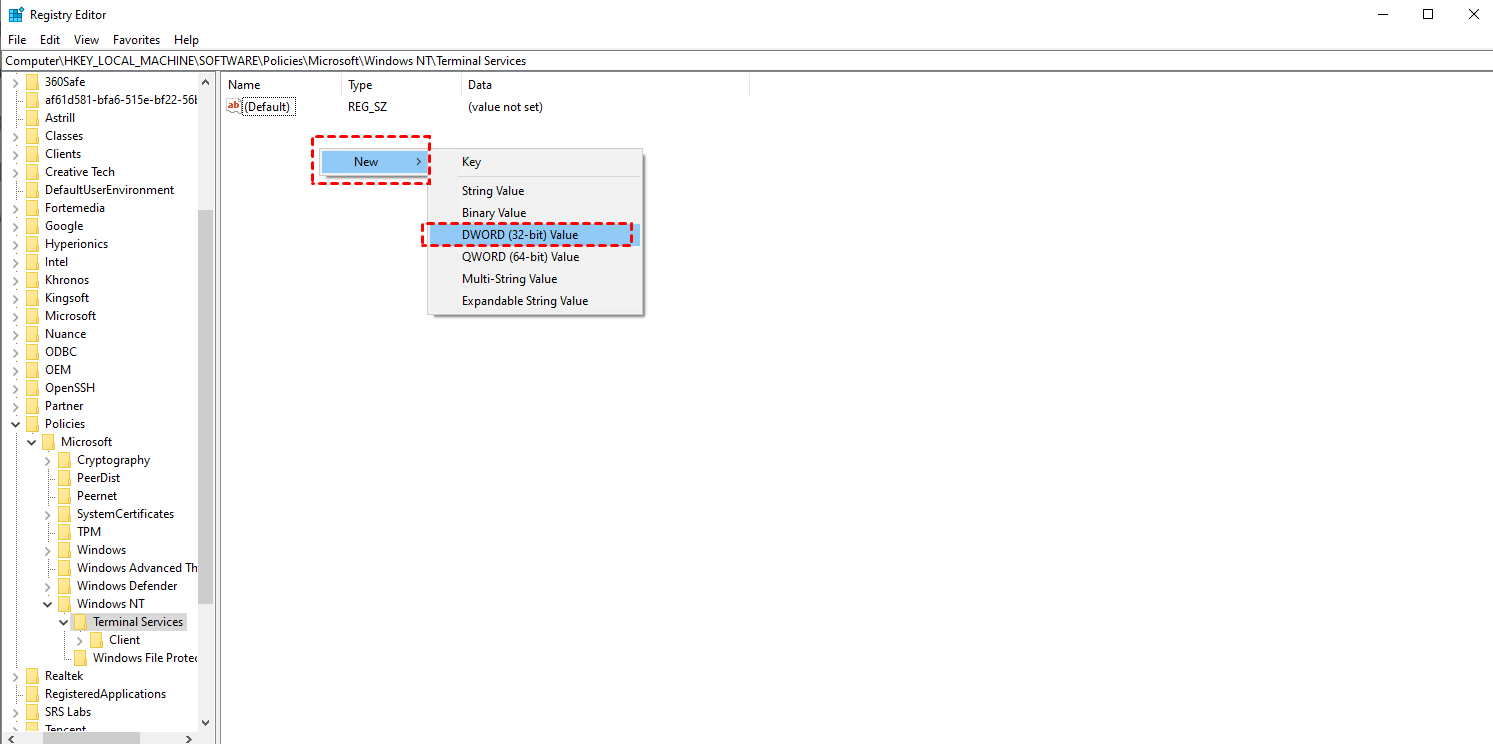The height and width of the screenshot is (744, 1493).
Task: Open the Edit menu
Action: coord(50,40)
